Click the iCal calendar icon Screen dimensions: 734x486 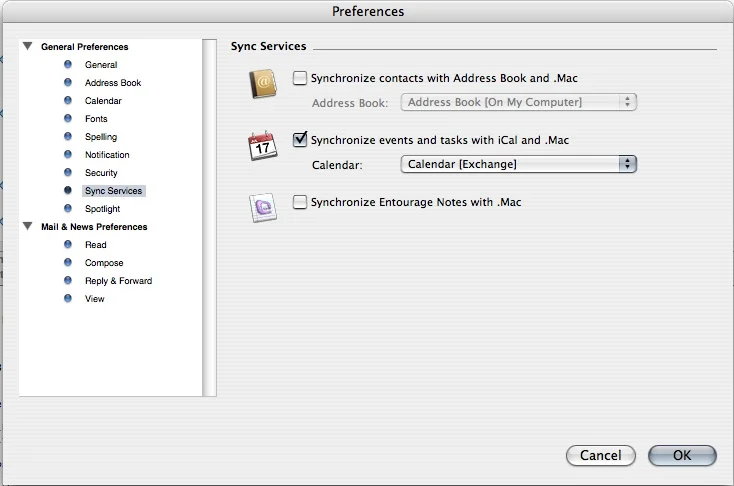click(262, 146)
